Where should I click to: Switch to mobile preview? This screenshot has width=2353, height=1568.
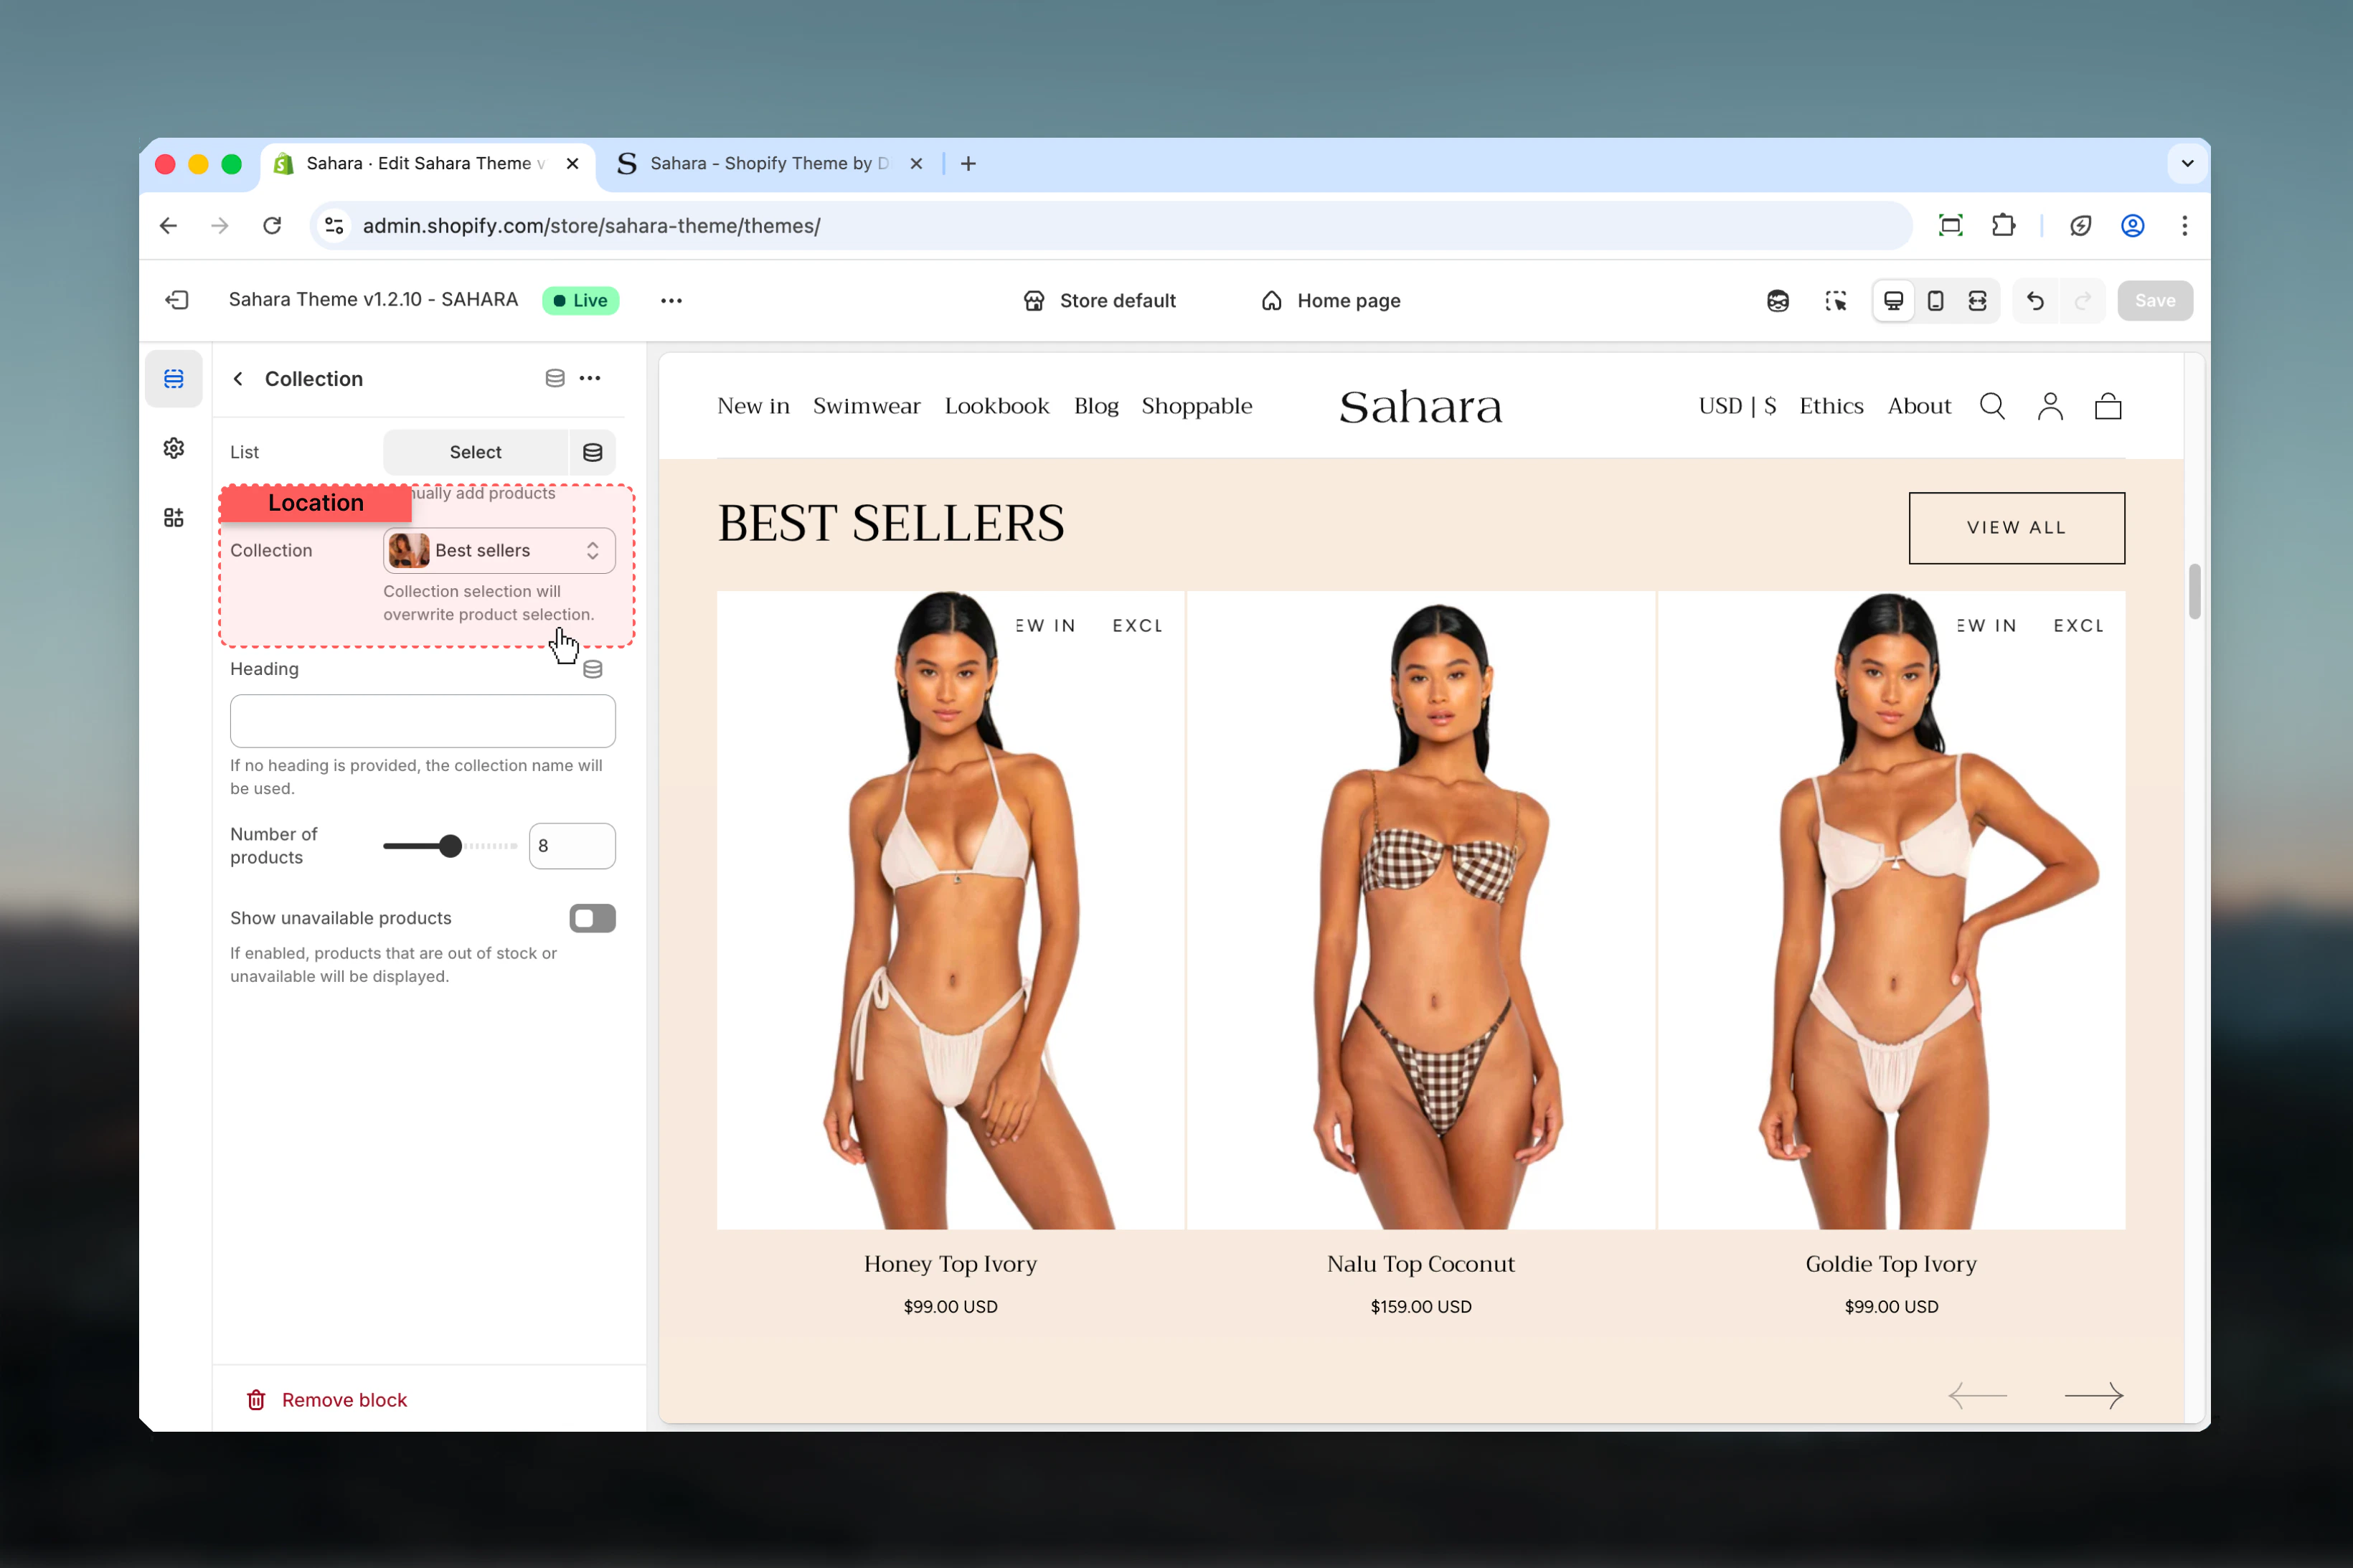pyautogui.click(x=1936, y=301)
